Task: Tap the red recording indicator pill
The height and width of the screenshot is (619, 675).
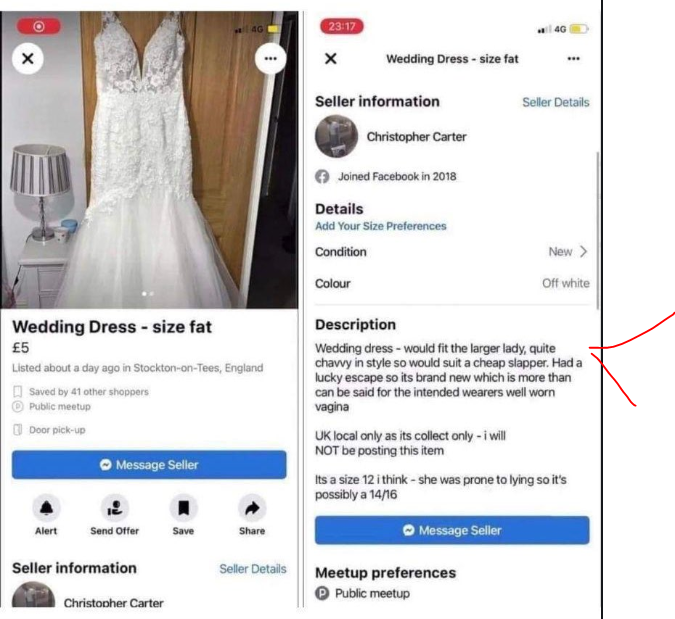Action: (39, 27)
